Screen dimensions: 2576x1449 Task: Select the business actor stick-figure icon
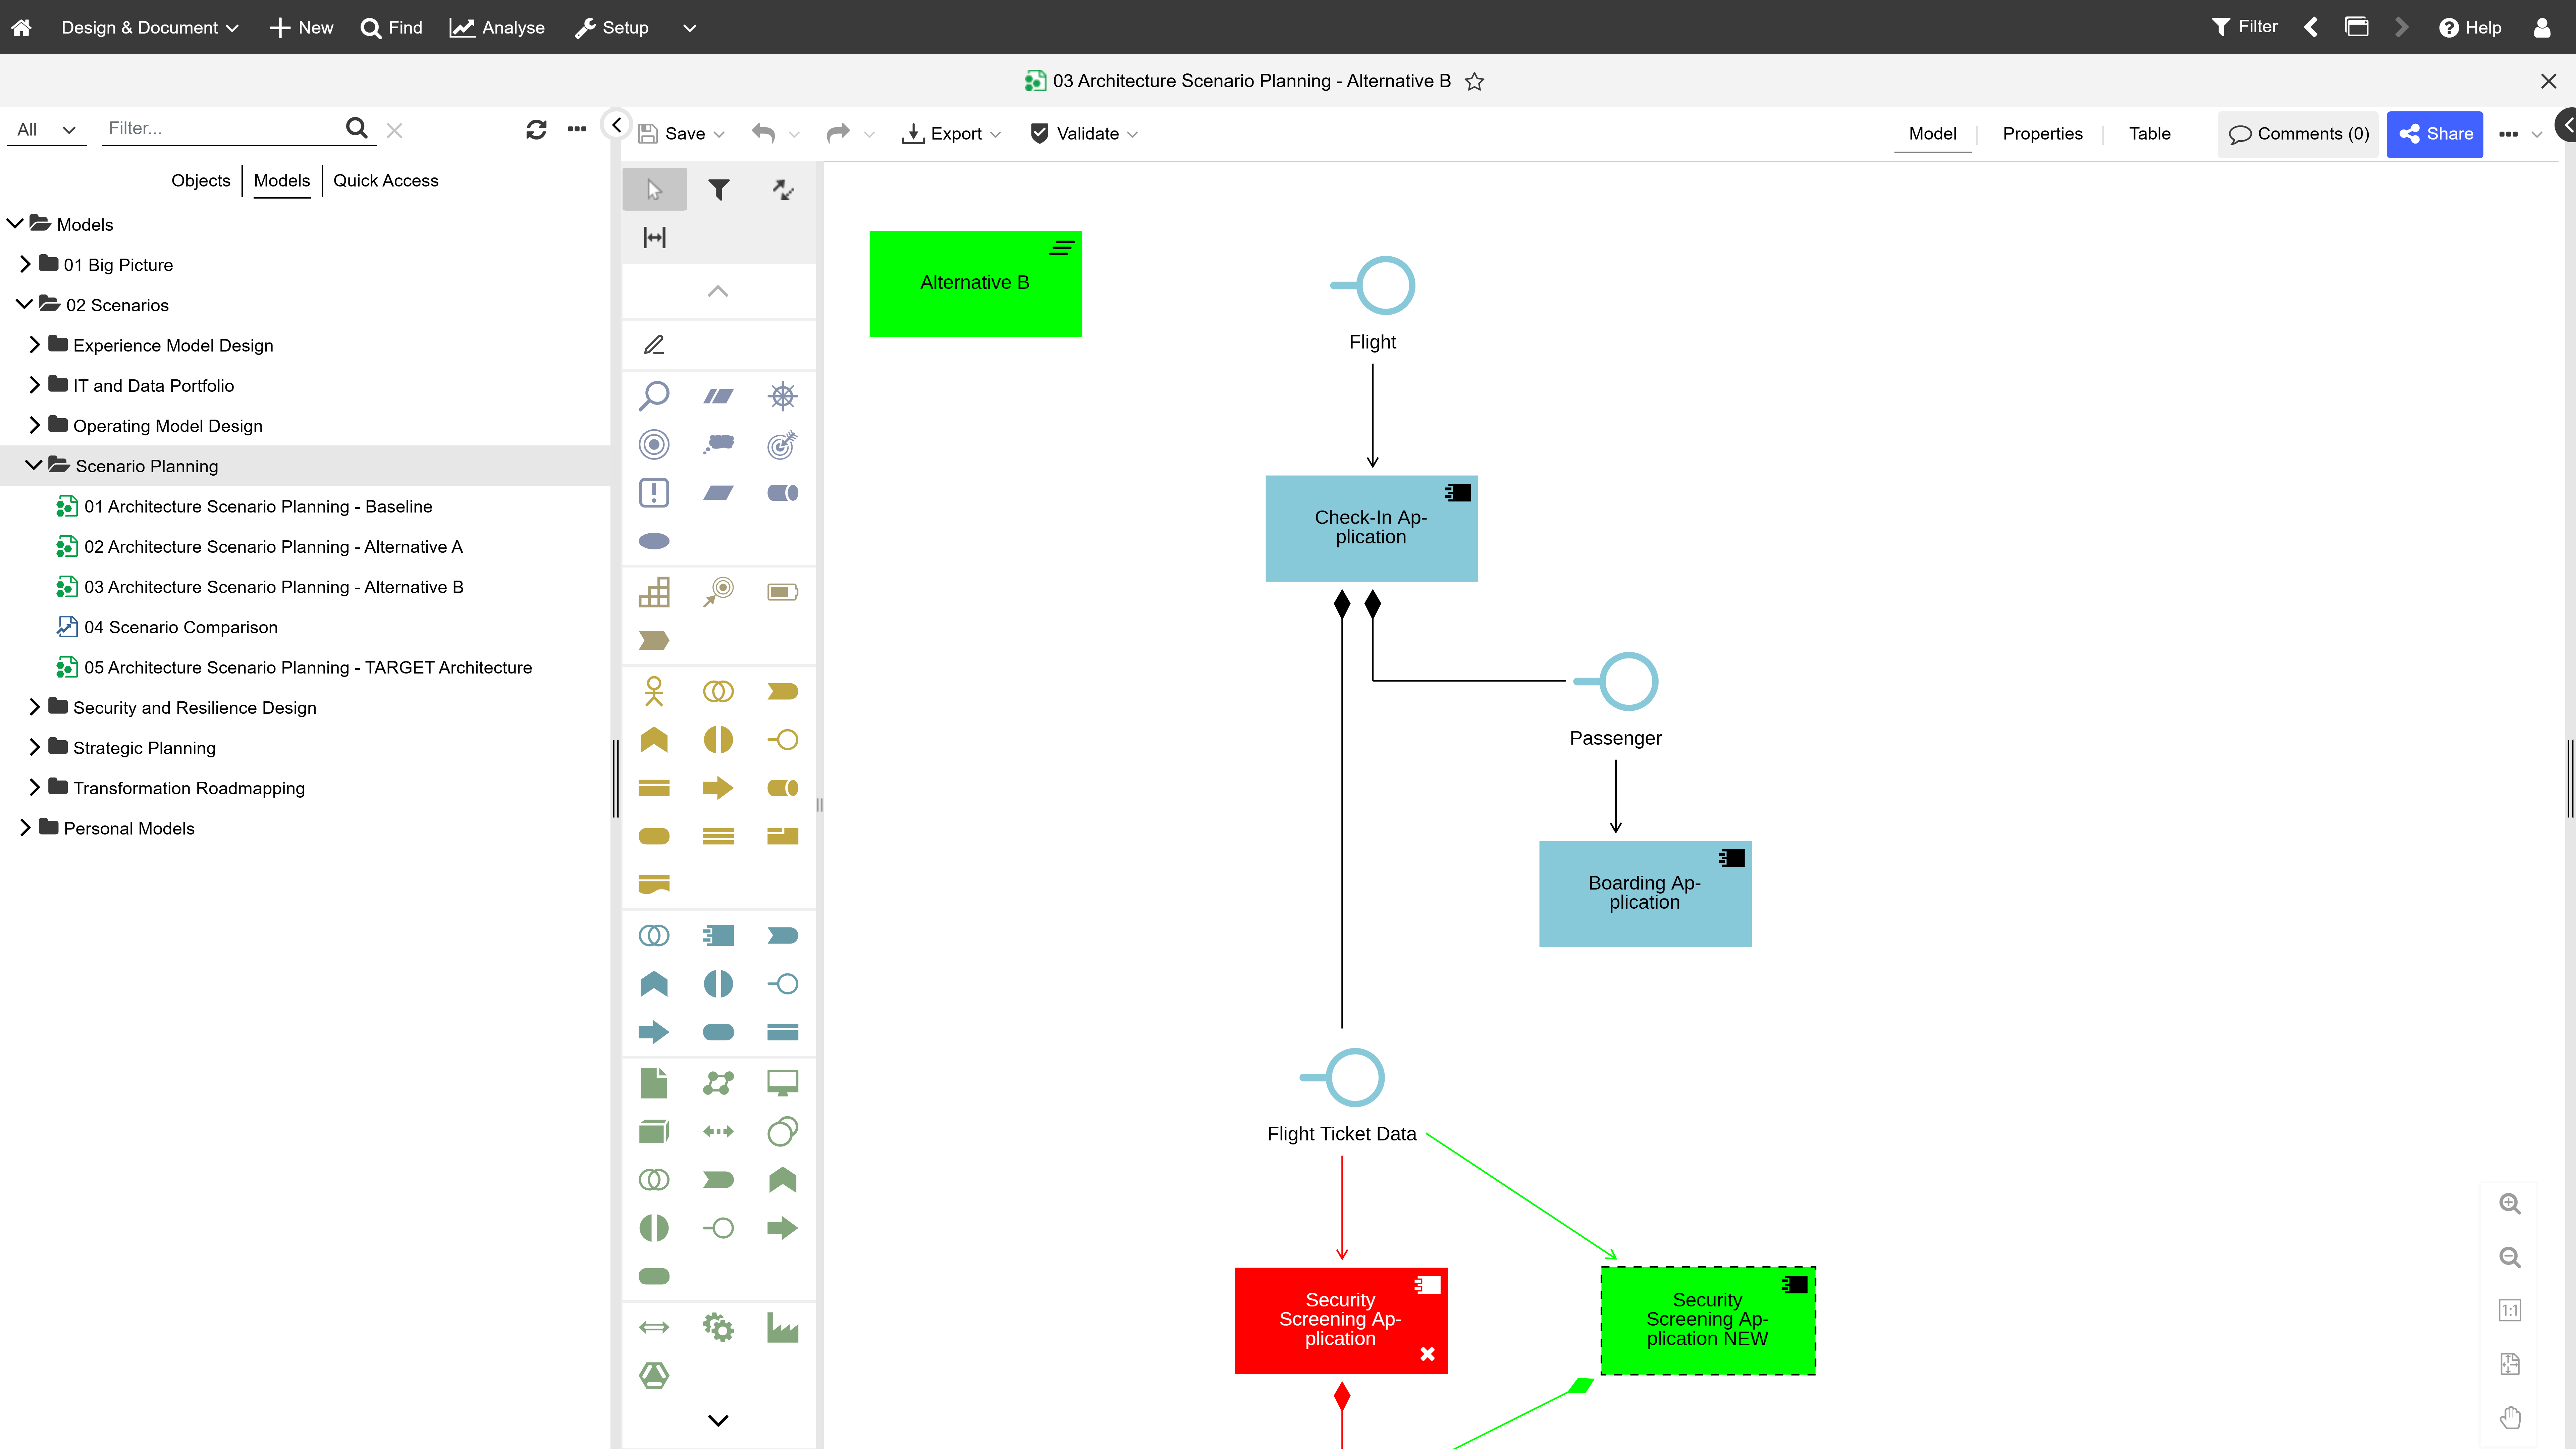point(654,691)
